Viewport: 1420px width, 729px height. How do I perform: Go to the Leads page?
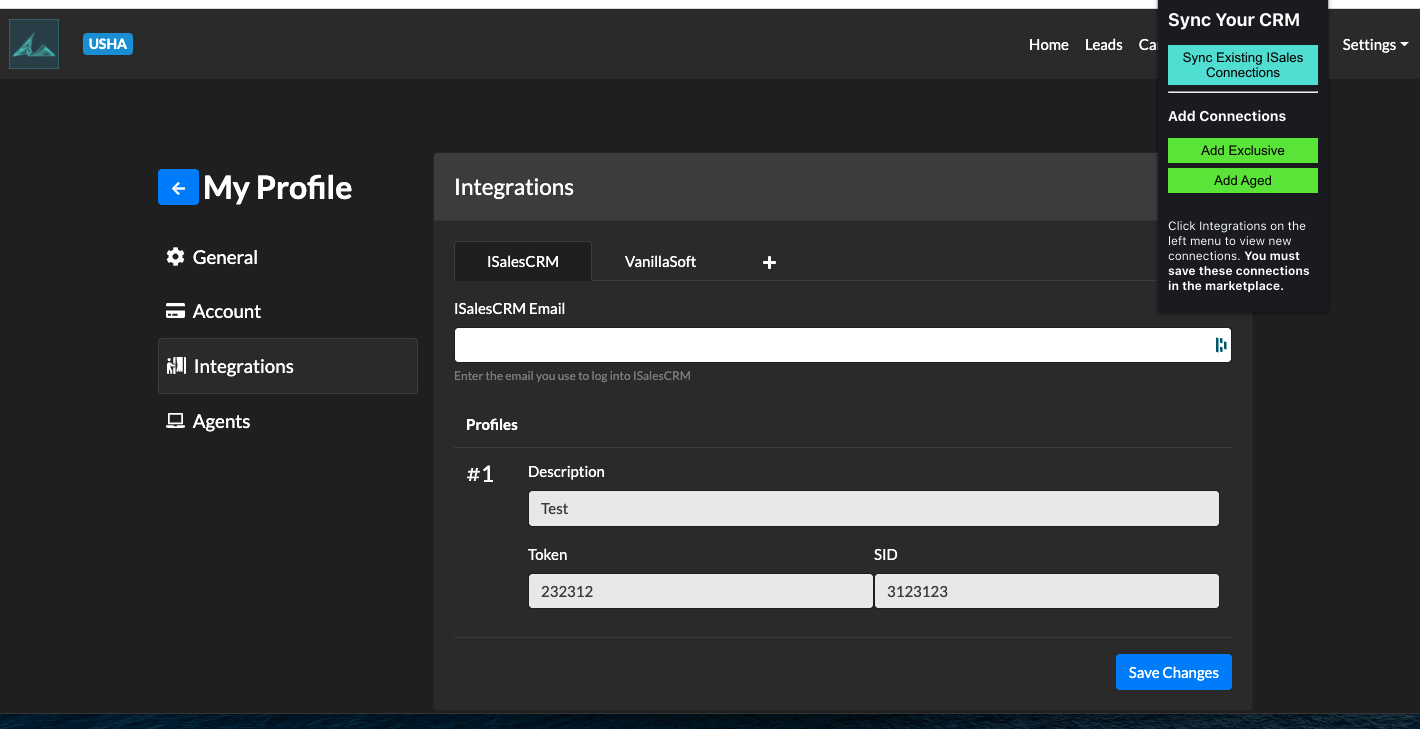pyautogui.click(x=1103, y=45)
